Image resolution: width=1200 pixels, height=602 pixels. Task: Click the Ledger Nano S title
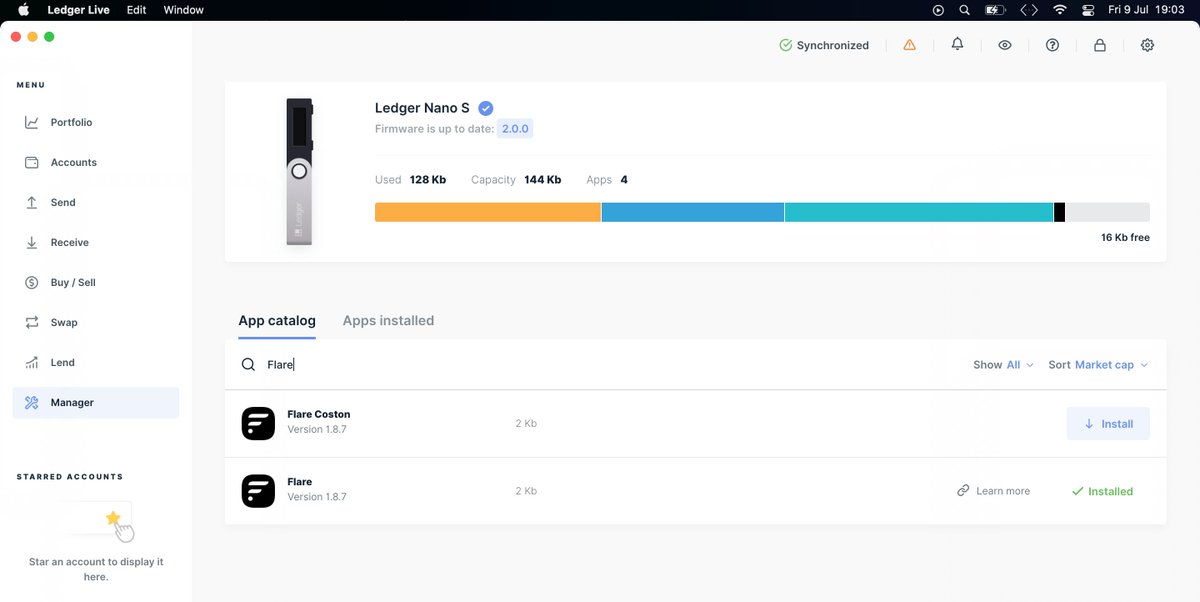(x=422, y=108)
